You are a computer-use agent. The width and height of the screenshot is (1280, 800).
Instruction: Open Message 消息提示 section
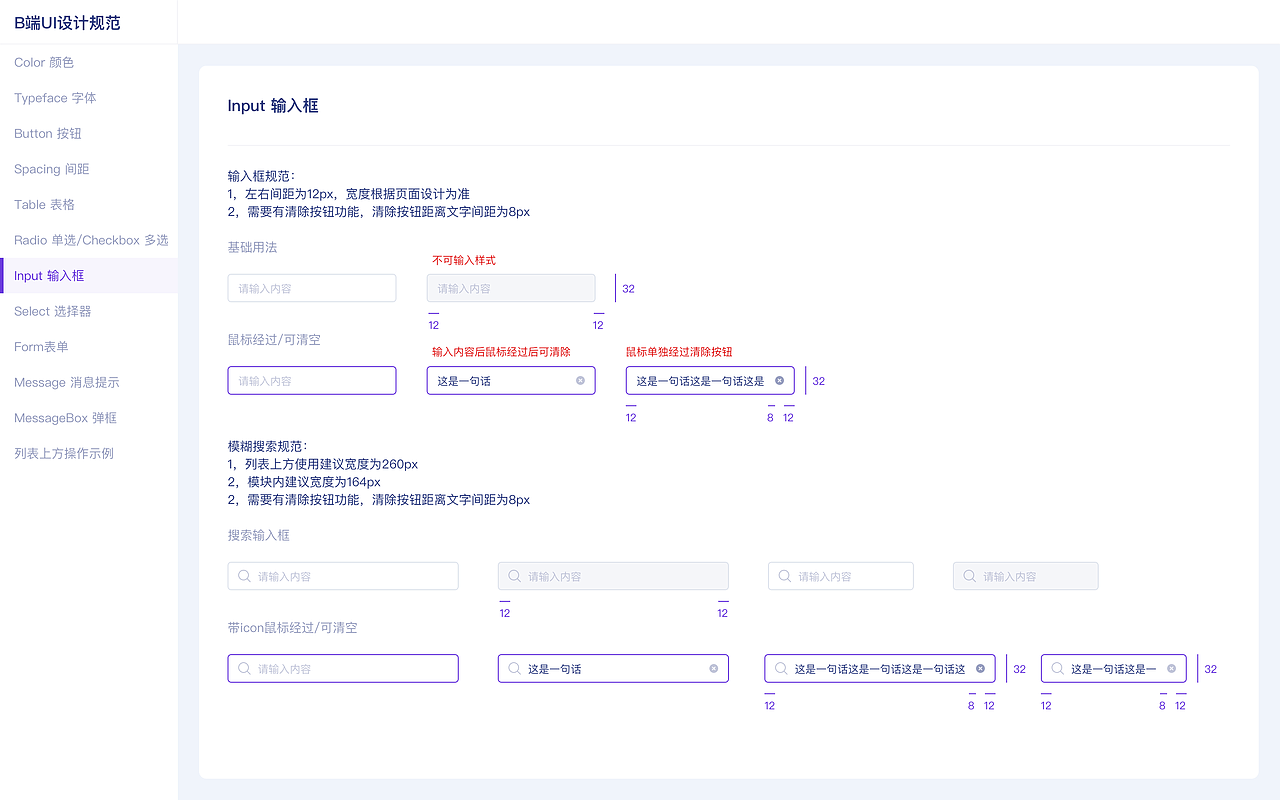[x=89, y=382]
